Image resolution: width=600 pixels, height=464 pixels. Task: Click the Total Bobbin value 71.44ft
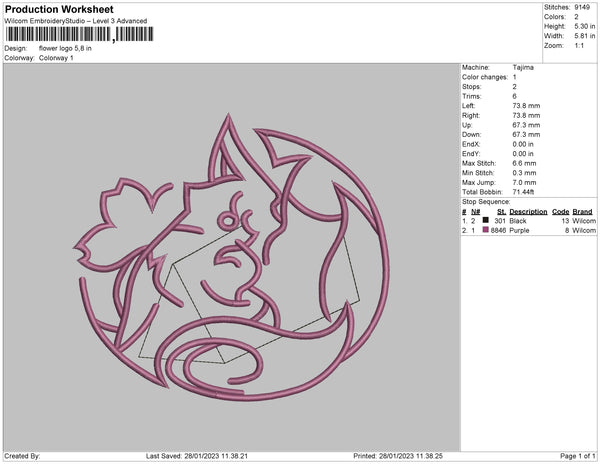(523, 192)
